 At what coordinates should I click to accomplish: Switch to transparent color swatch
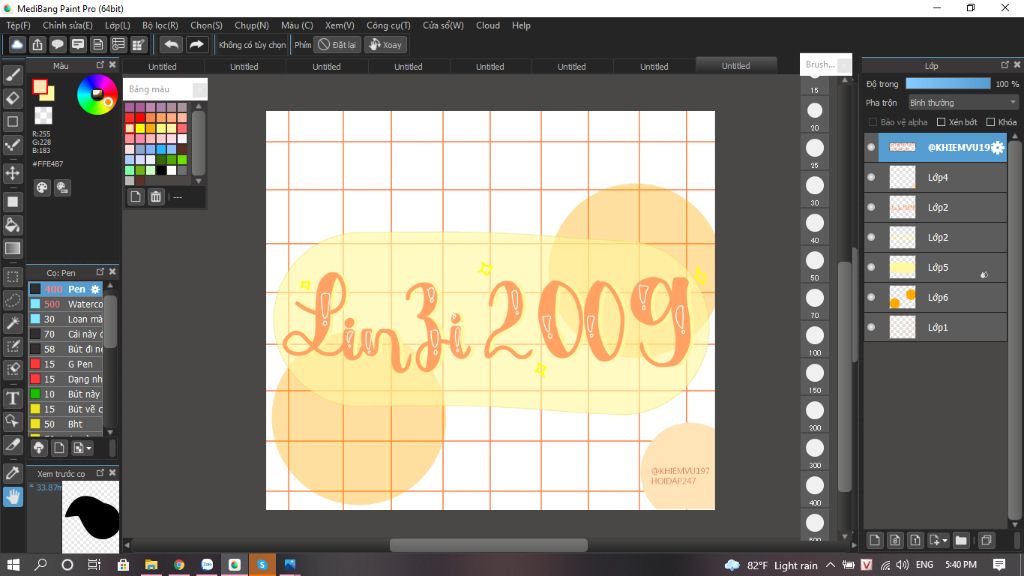click(43, 116)
